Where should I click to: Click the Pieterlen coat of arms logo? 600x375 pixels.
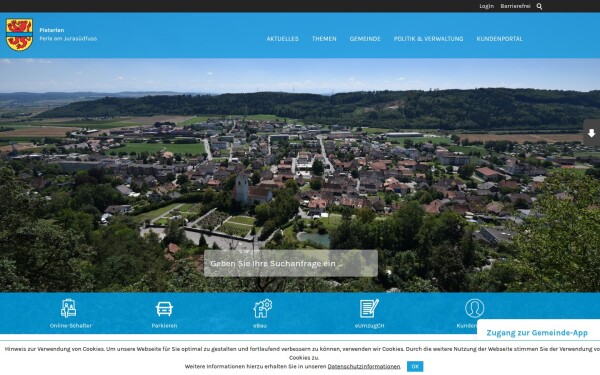click(19, 34)
